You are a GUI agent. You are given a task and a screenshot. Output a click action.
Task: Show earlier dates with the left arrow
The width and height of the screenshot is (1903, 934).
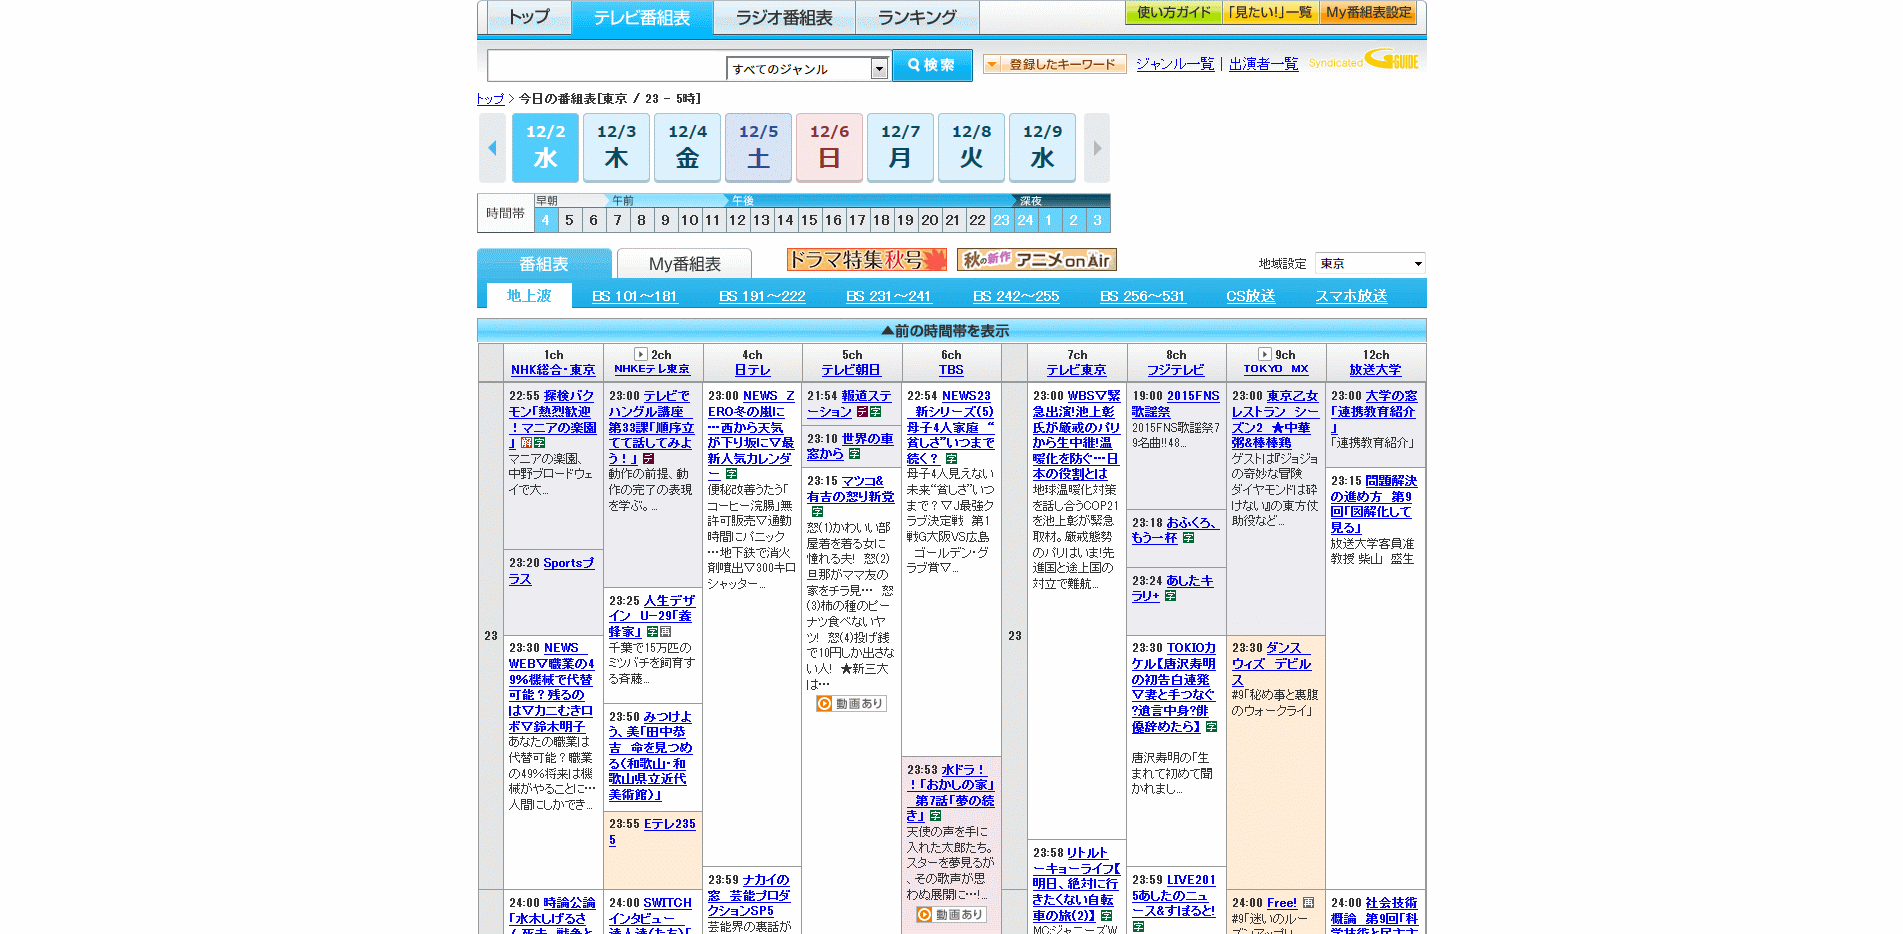coord(492,148)
